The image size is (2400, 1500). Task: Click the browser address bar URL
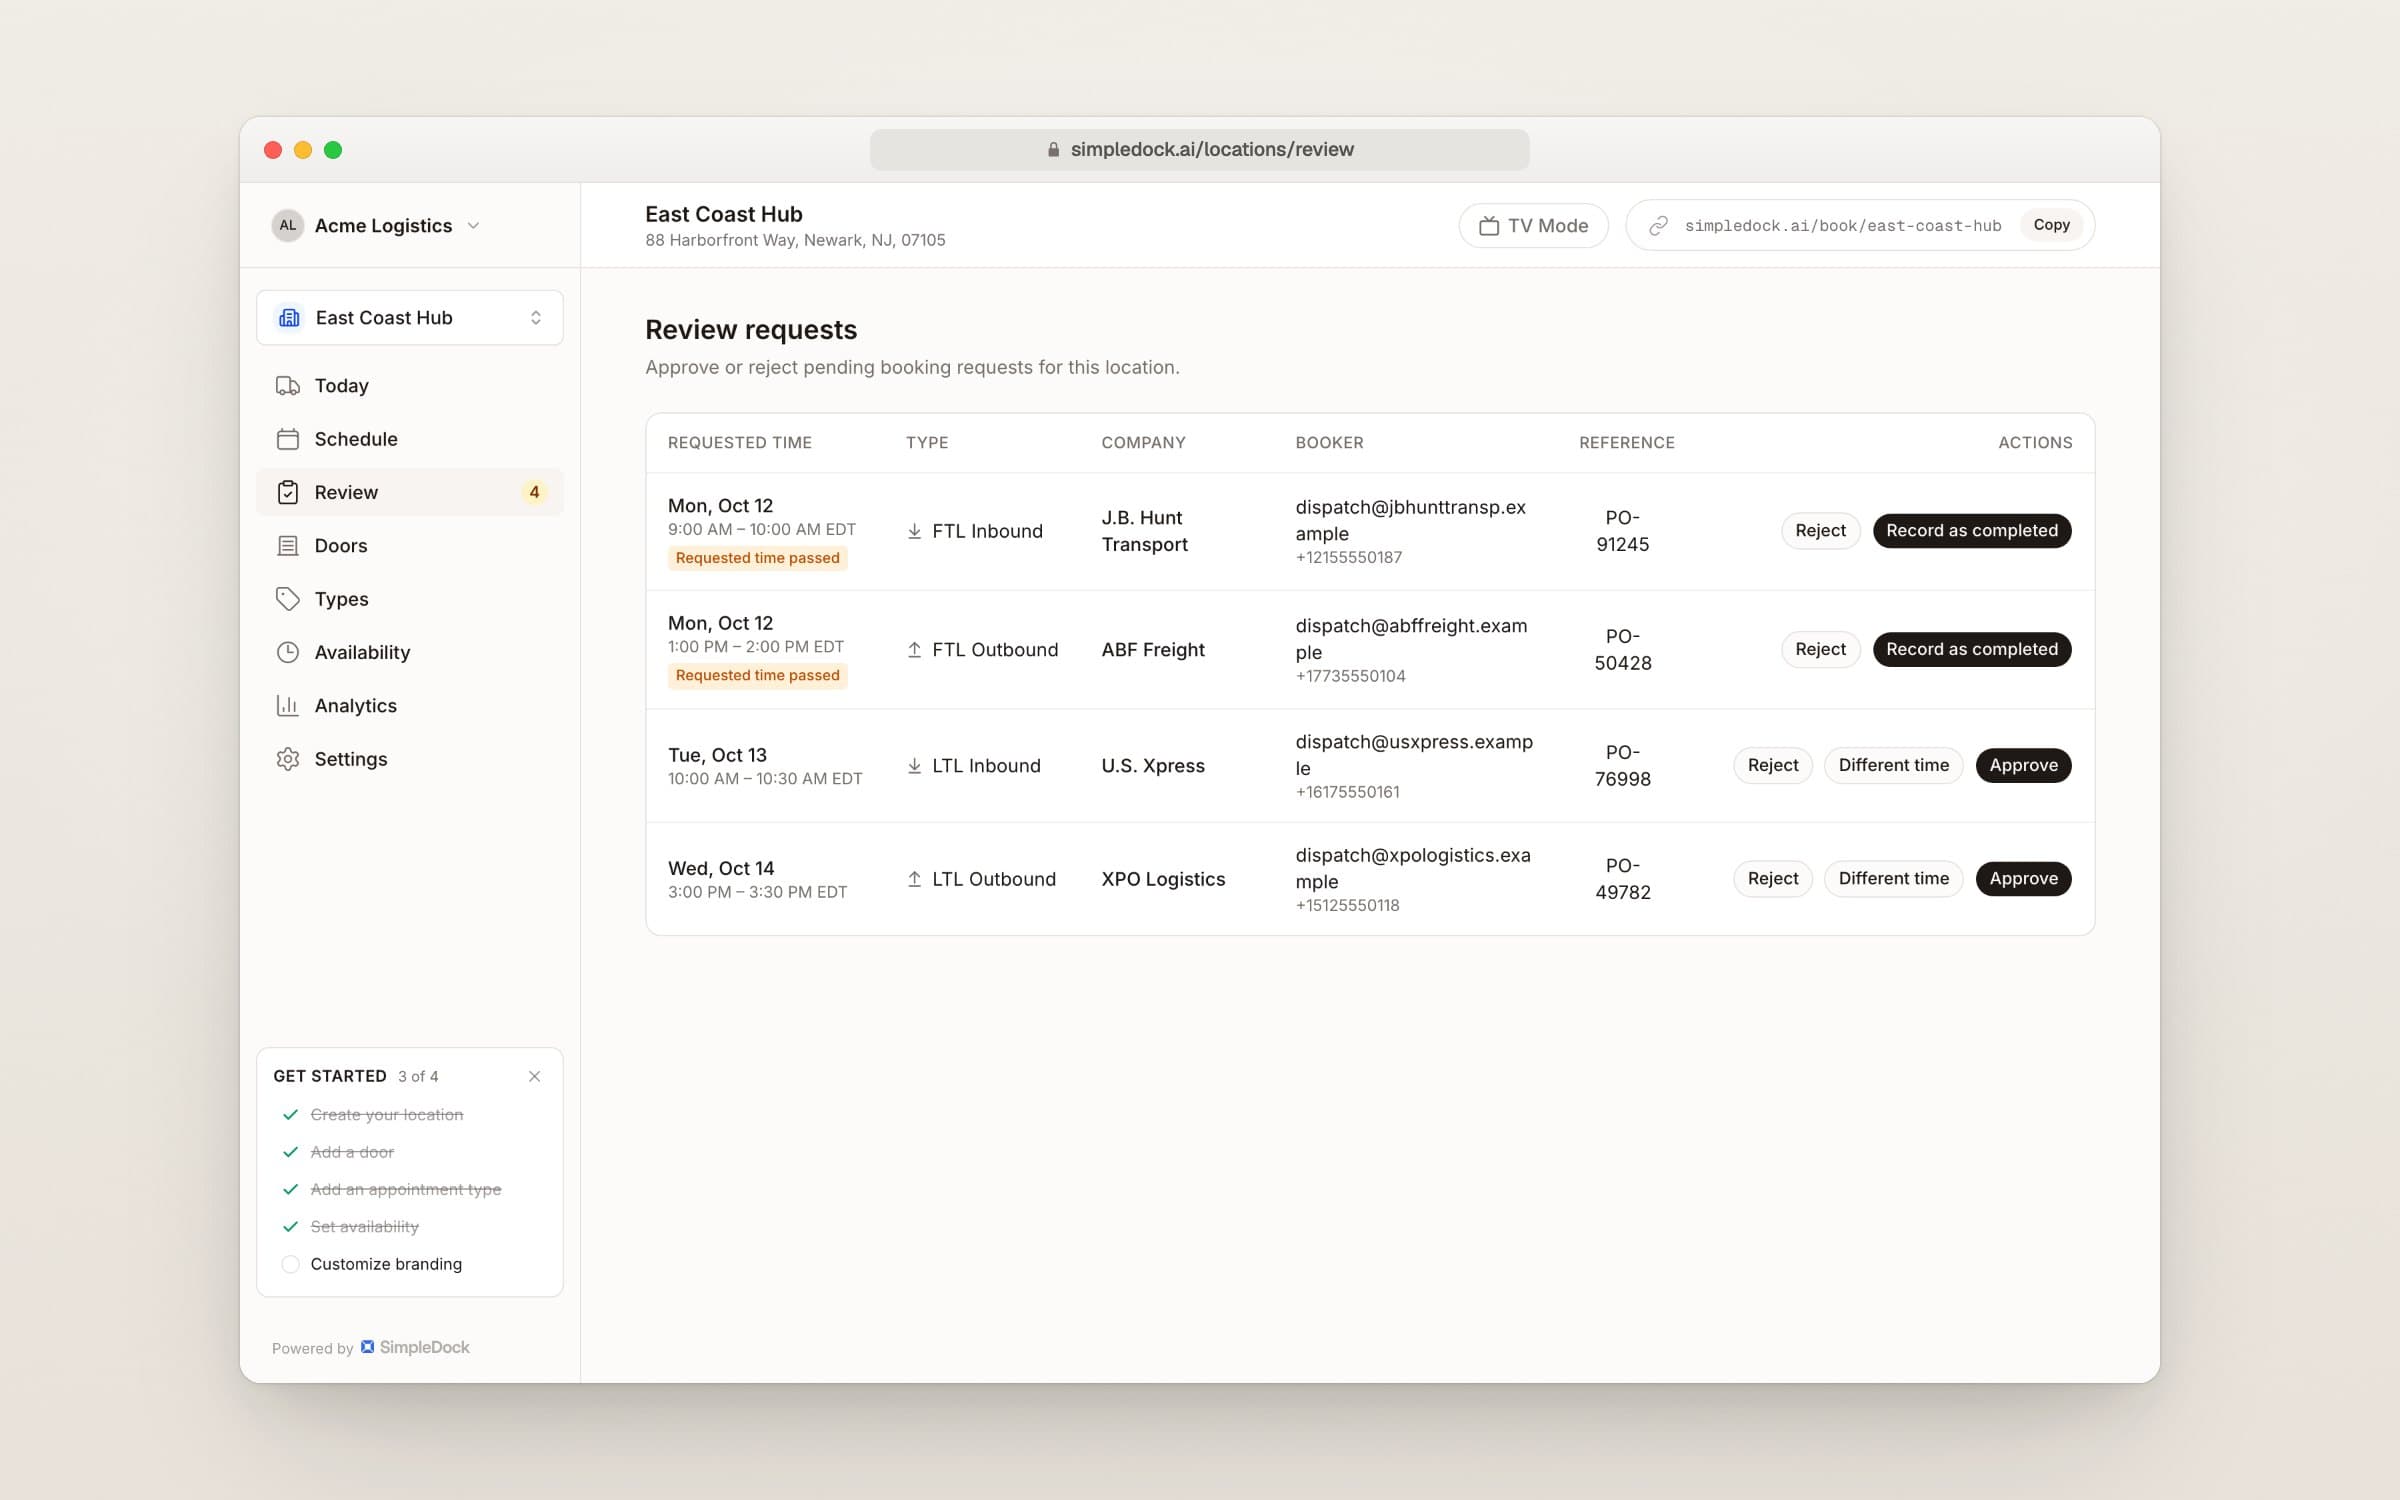(1199, 150)
